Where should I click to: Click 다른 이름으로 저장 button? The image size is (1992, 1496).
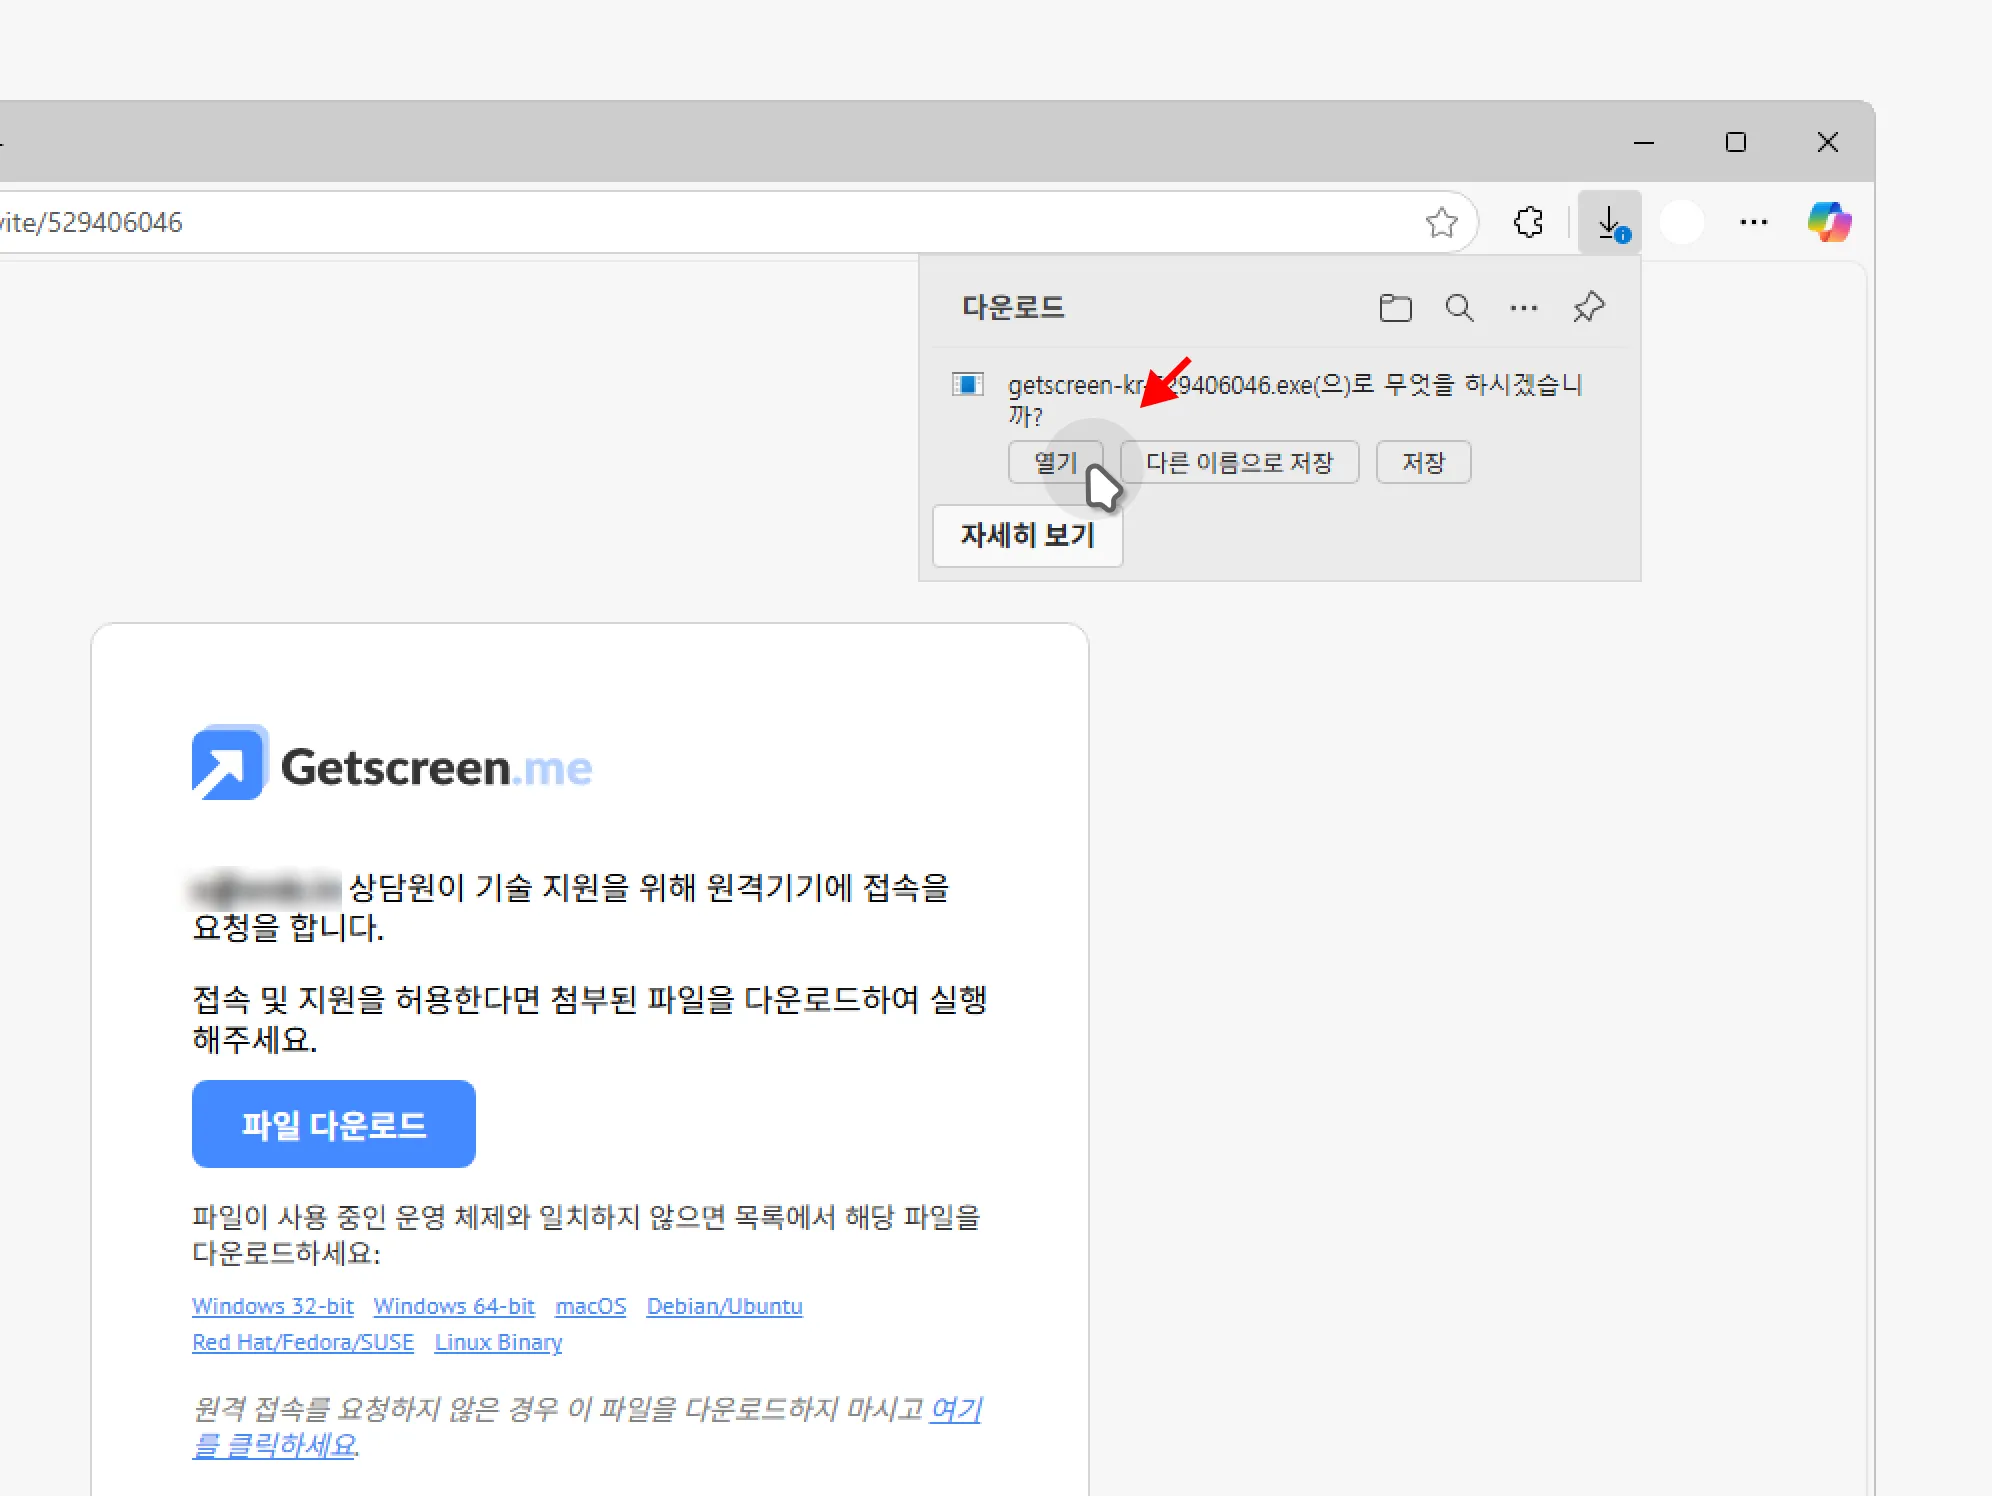(1239, 462)
